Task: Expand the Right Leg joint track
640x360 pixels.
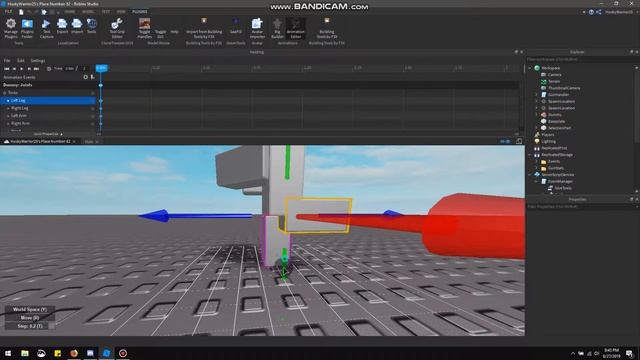Action: [x=8, y=108]
